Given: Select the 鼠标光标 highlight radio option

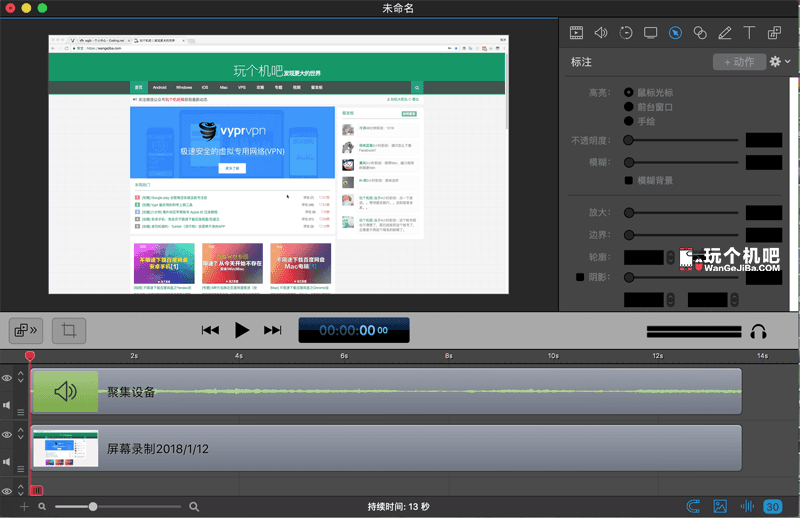Looking at the screenshot, I should (x=629, y=92).
